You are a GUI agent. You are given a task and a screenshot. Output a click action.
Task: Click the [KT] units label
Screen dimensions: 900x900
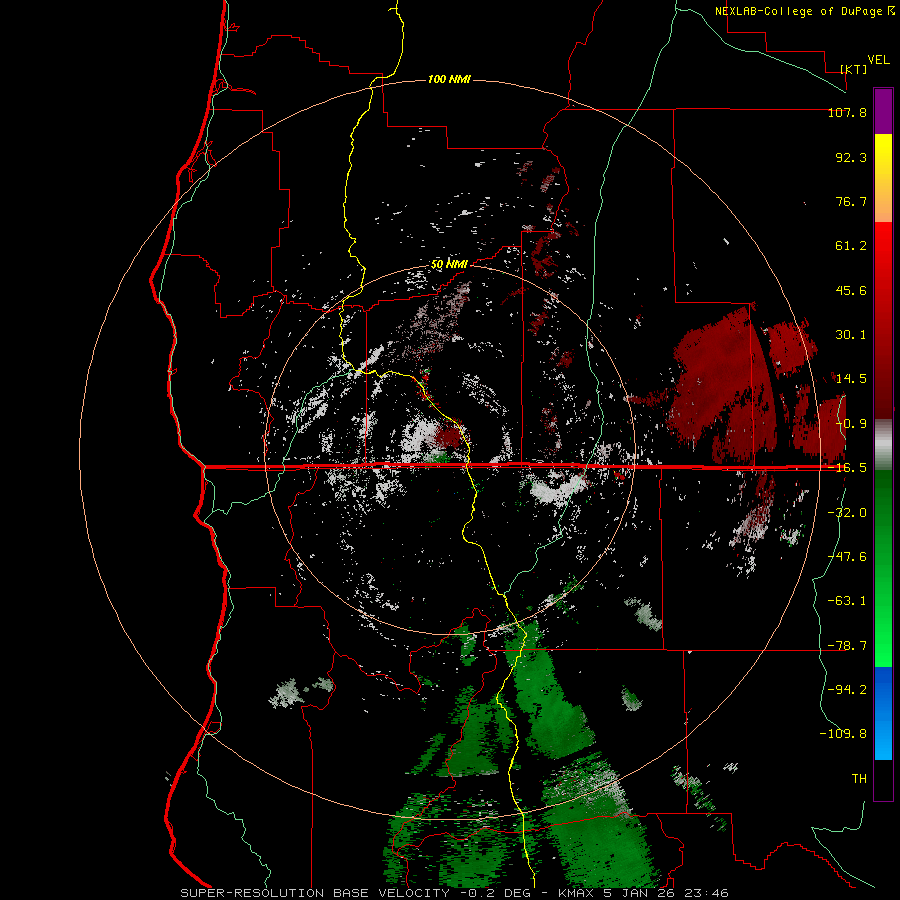pos(854,69)
